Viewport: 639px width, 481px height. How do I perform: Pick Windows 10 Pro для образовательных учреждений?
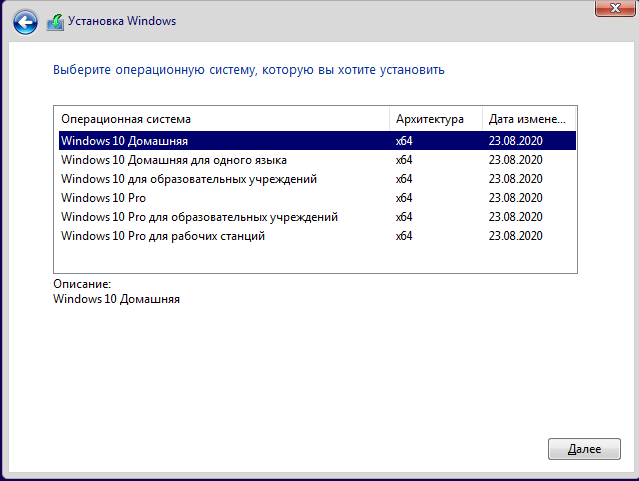tap(317, 217)
